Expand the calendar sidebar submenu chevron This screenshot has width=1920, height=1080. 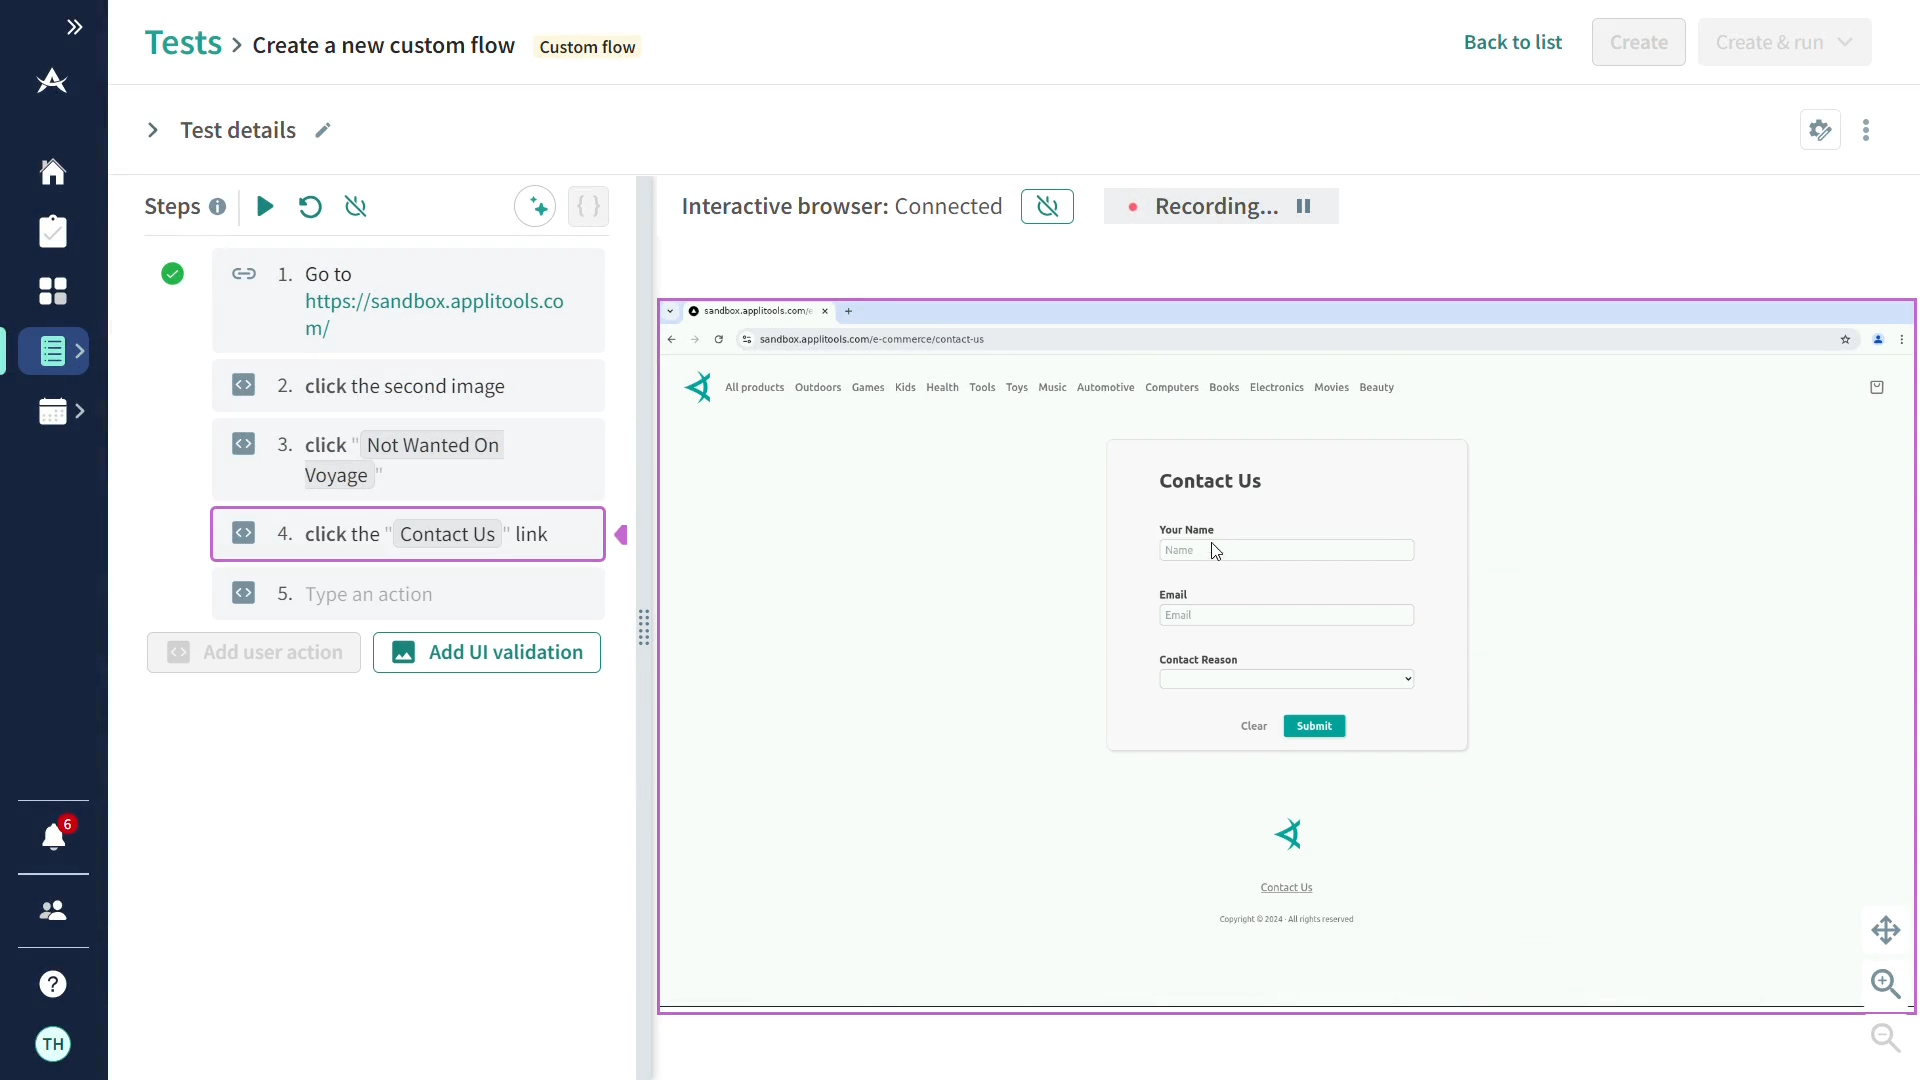click(80, 411)
